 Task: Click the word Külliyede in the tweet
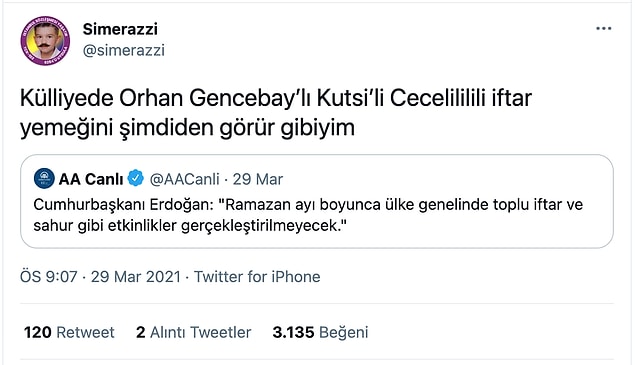click(x=67, y=98)
